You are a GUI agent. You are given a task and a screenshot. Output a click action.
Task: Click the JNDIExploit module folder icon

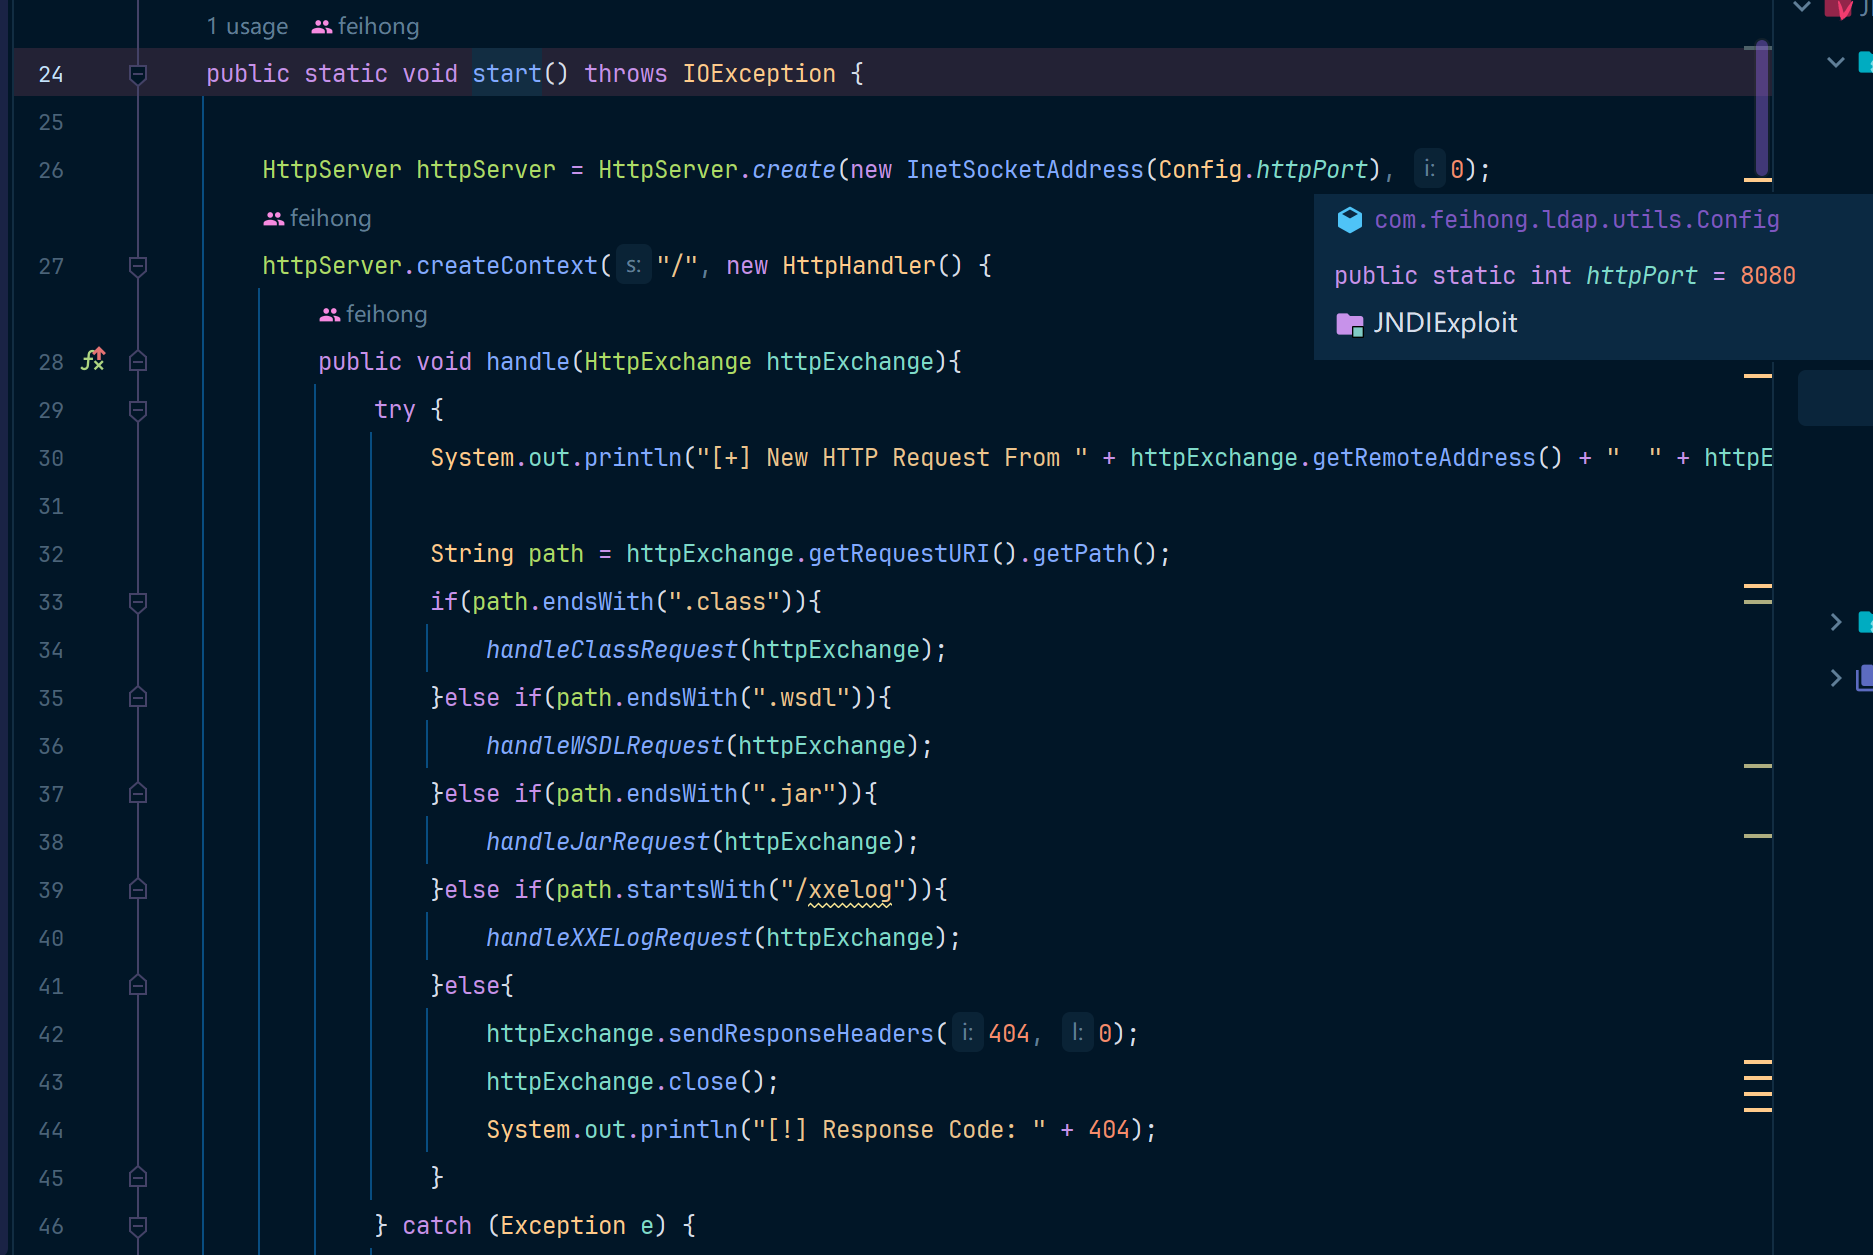1350,324
